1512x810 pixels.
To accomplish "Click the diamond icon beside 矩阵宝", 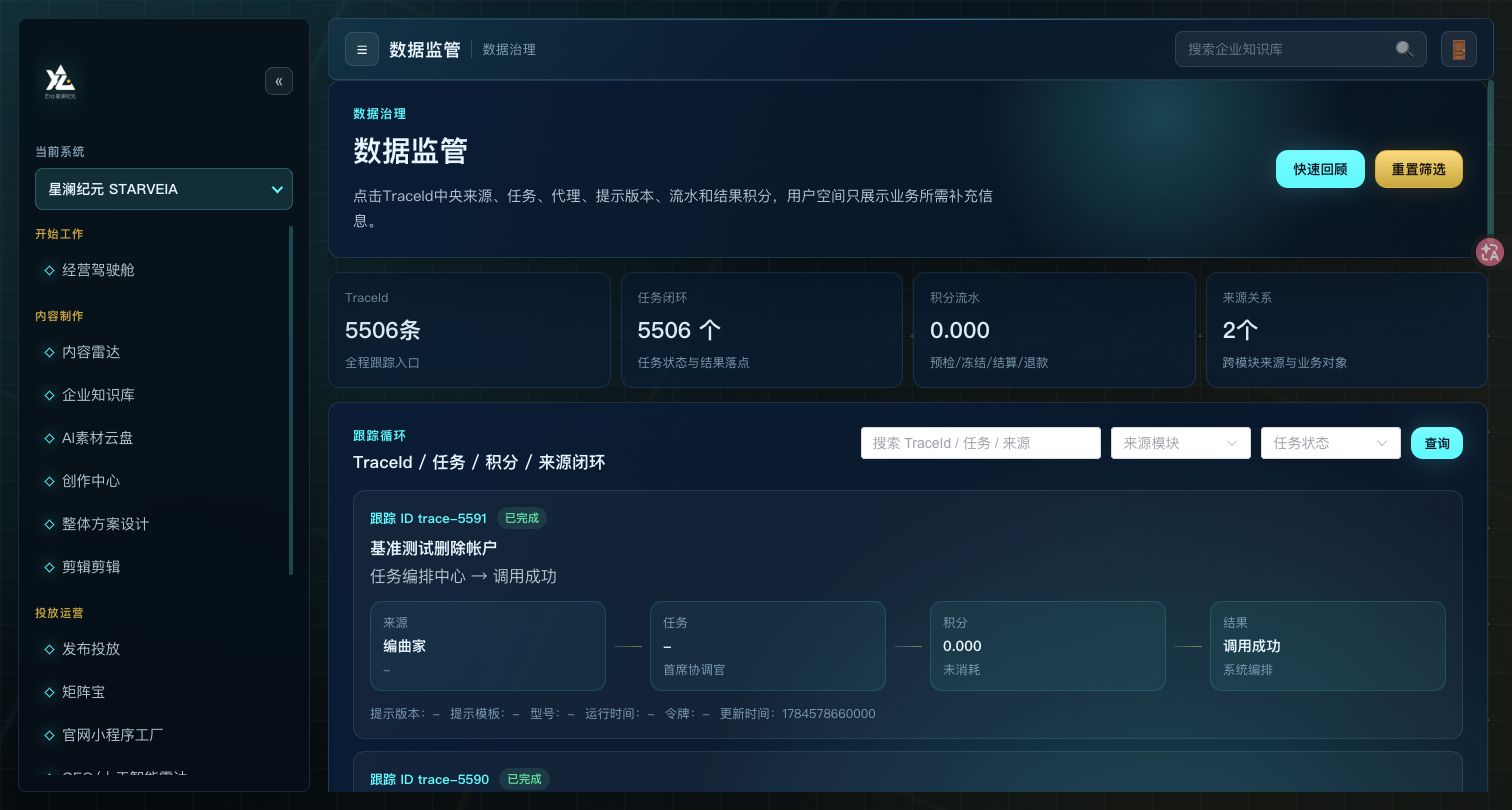I will (49, 692).
